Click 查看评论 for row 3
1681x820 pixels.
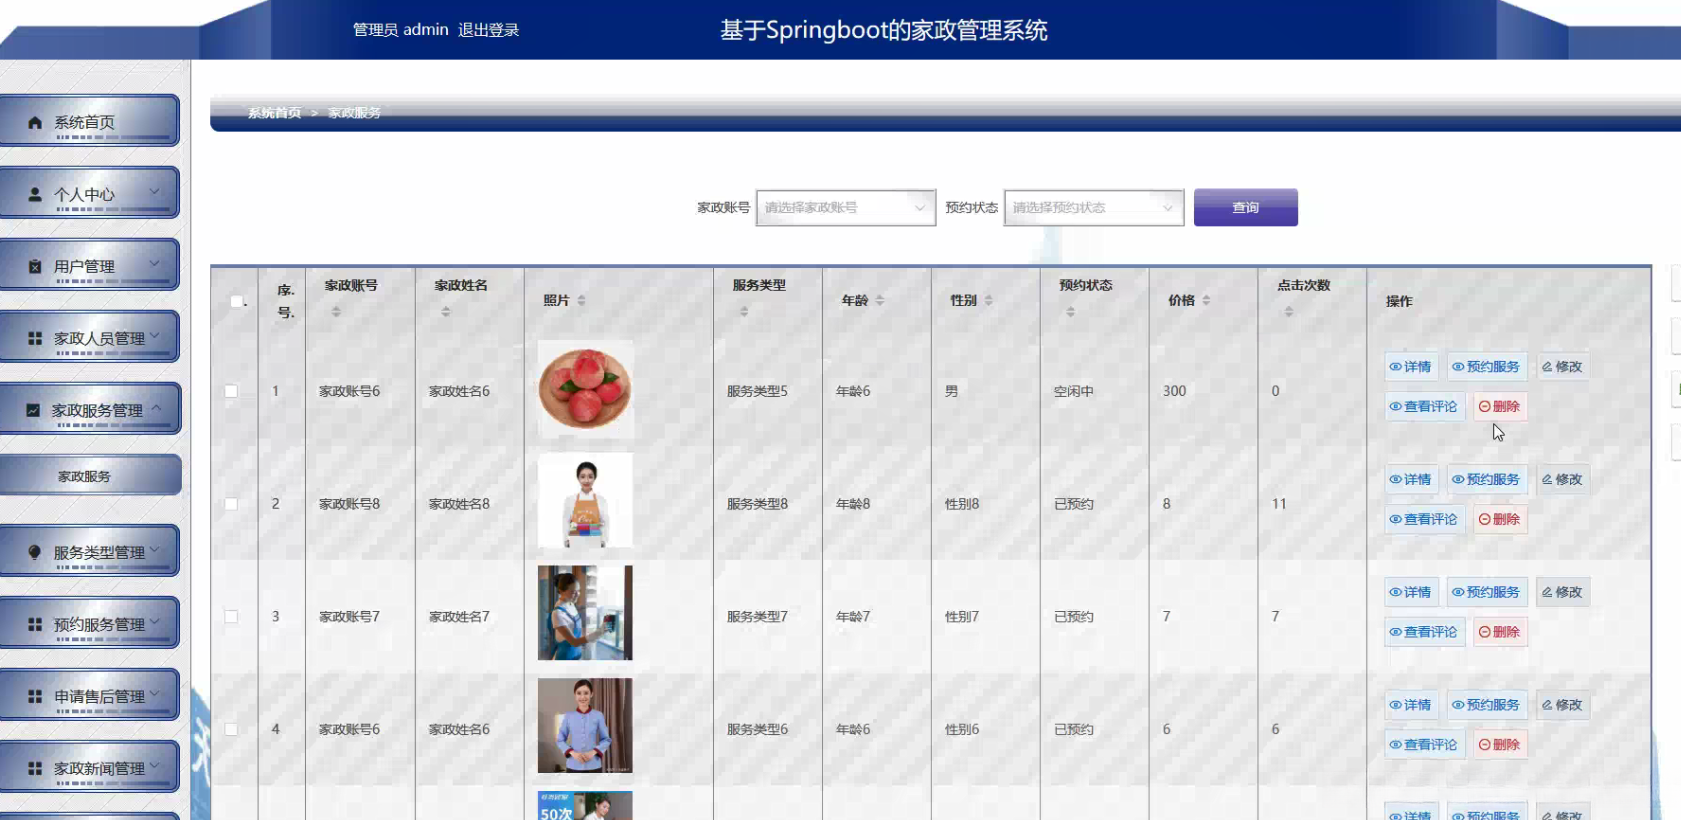click(x=1424, y=632)
